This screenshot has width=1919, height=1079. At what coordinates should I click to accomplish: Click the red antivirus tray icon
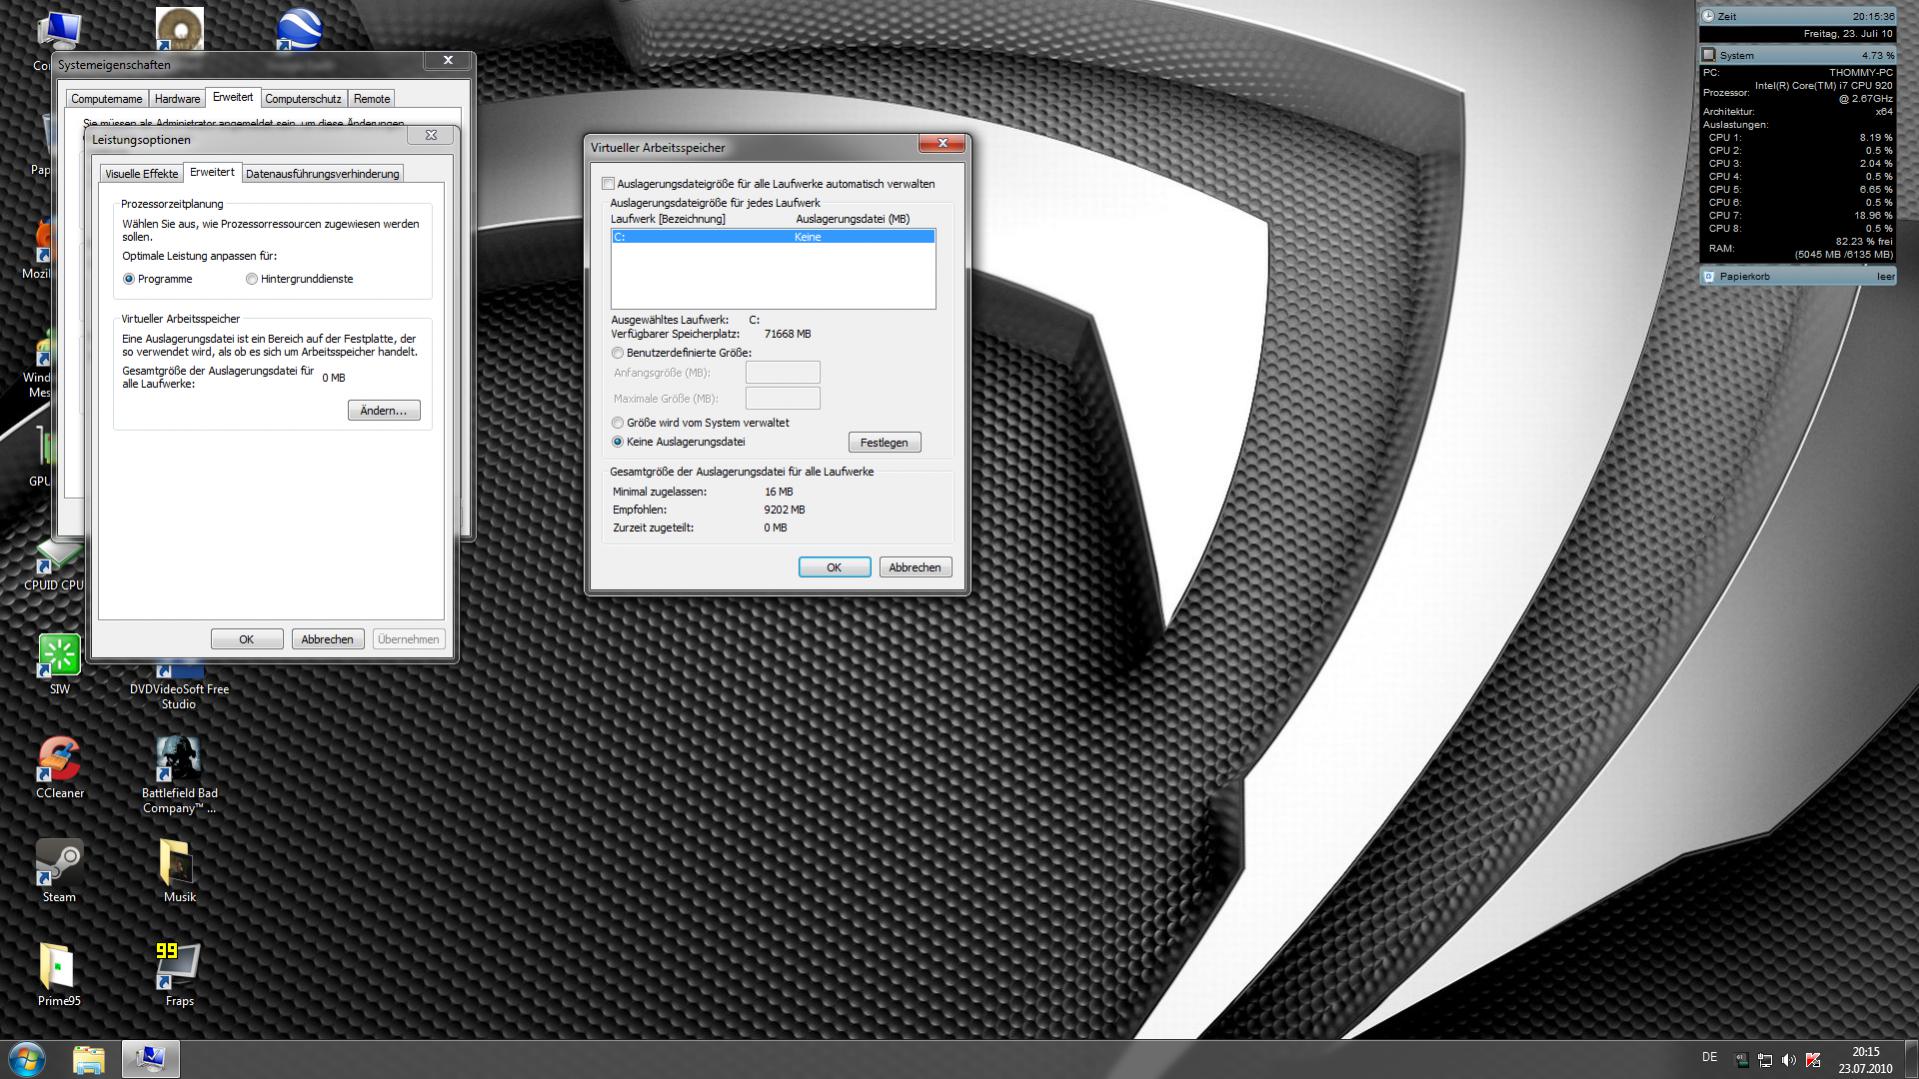click(x=1813, y=1060)
